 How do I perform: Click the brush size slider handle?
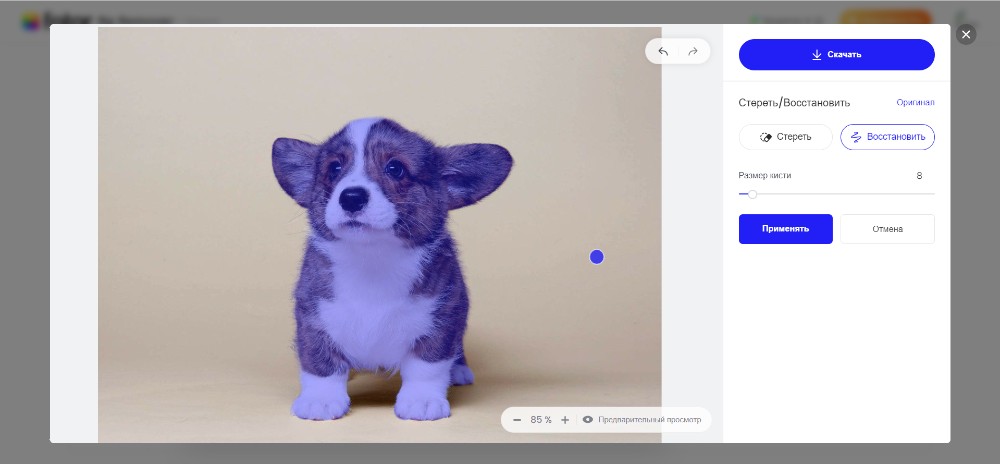tap(752, 194)
